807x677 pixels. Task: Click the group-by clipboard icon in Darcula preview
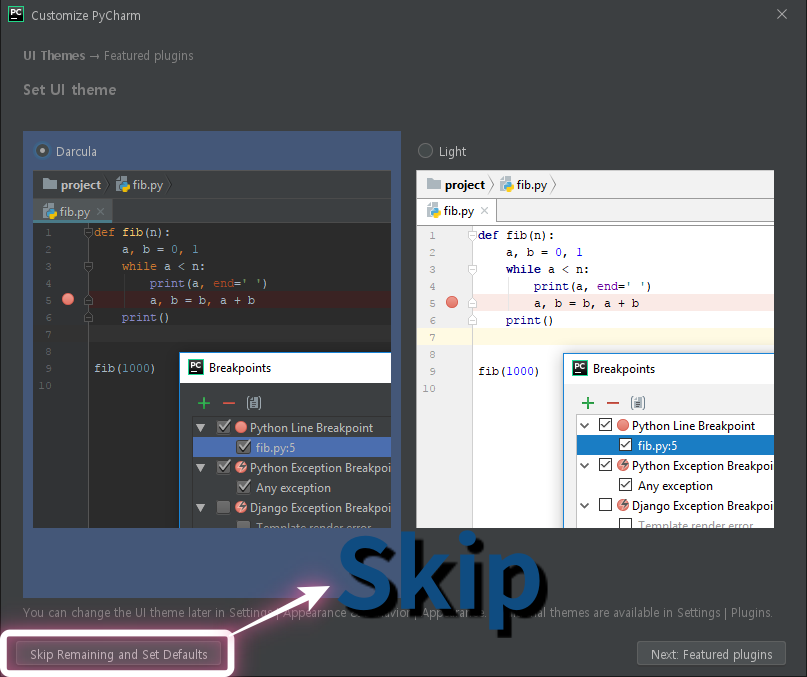(254, 403)
